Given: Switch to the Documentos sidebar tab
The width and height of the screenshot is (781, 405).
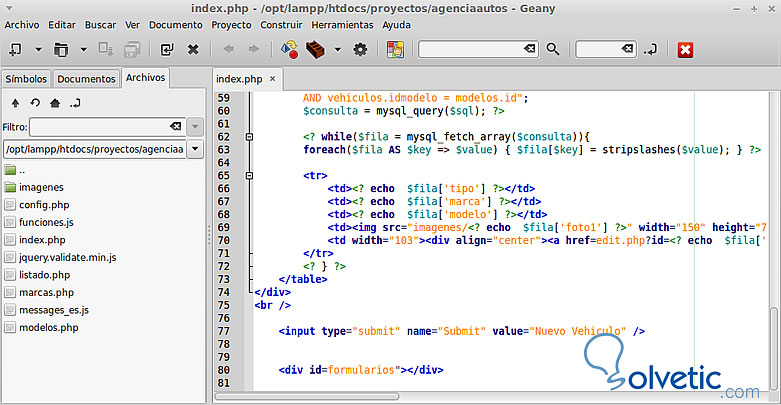Looking at the screenshot, I should pos(86,79).
